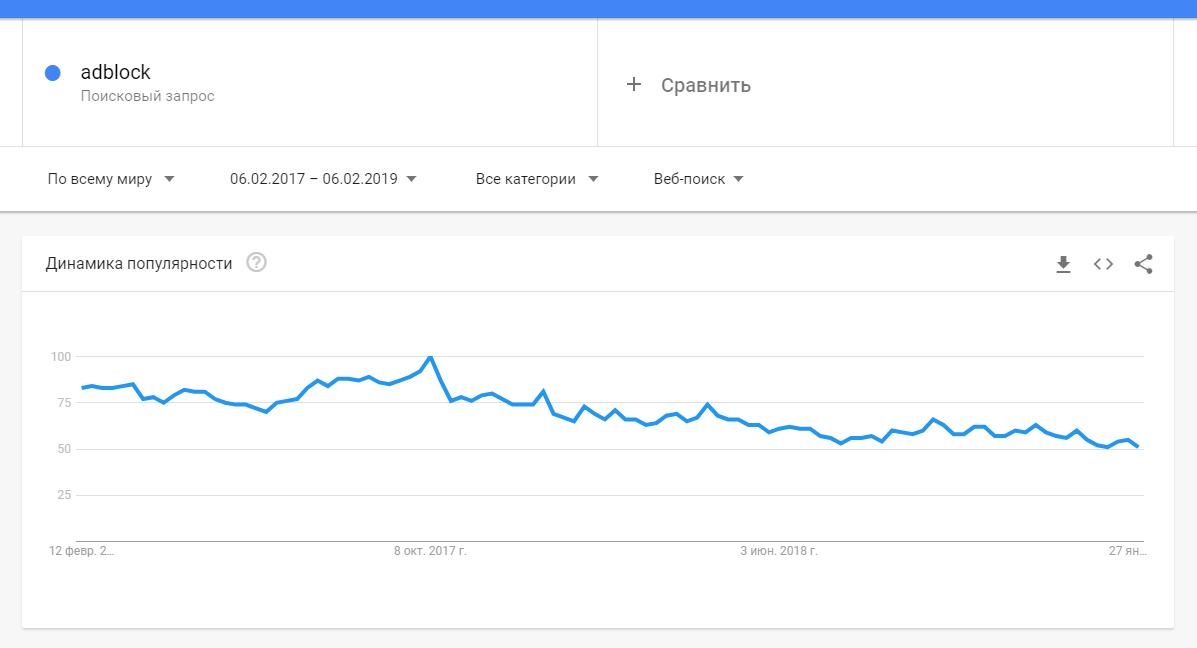Click the 8 окт. 2017 г. axis label
The width and height of the screenshot is (1197, 648).
pos(430,551)
